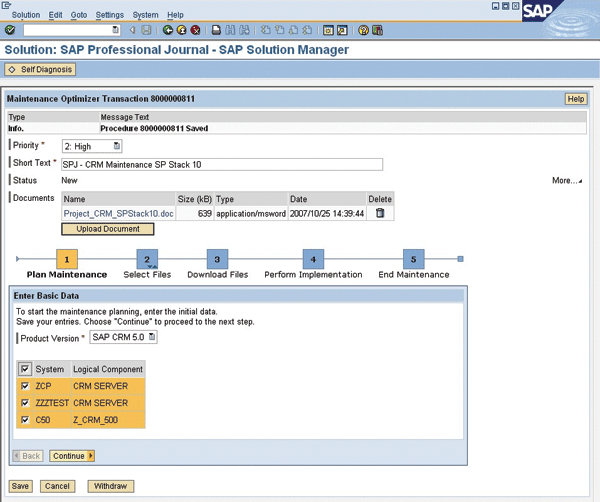Open the Settings menu
Viewport: 600px width, 502px height.
coord(109,15)
